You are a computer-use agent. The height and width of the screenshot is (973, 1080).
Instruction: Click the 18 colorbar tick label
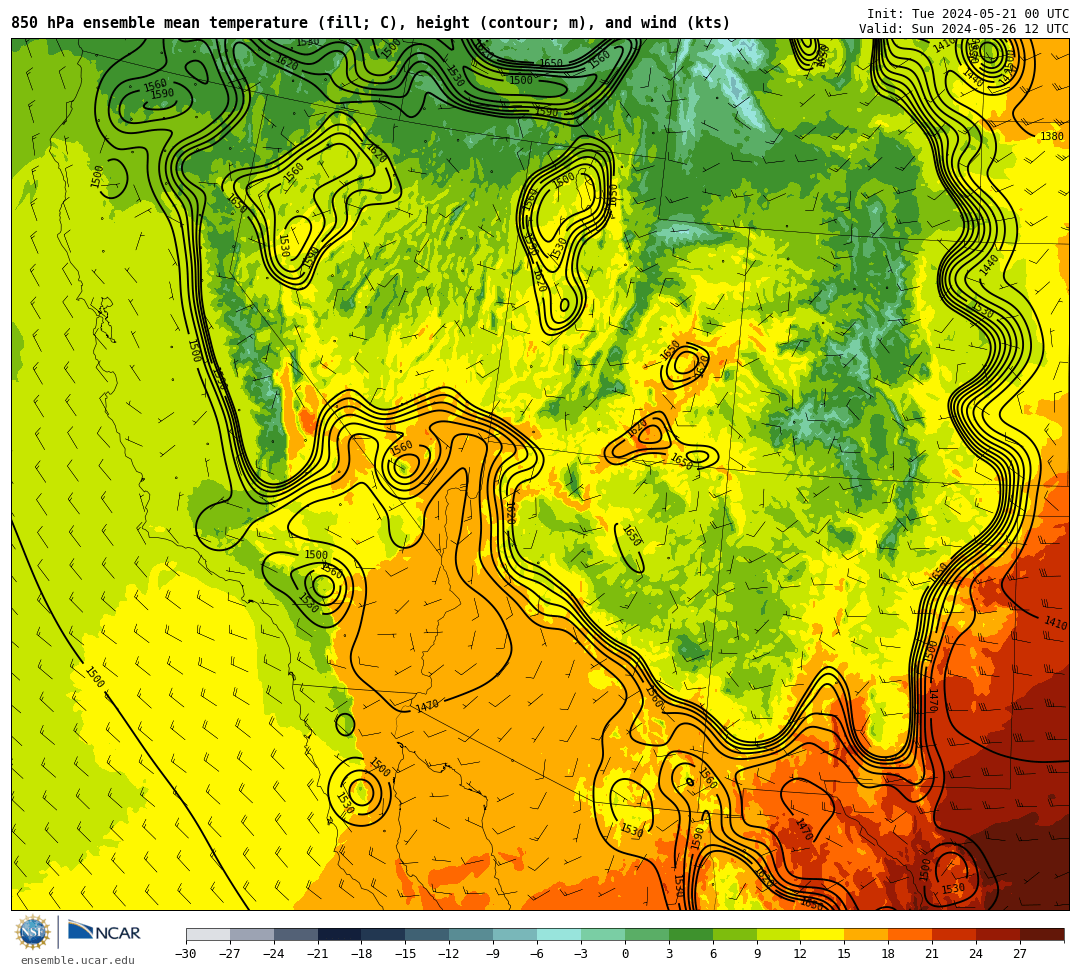tap(889, 954)
